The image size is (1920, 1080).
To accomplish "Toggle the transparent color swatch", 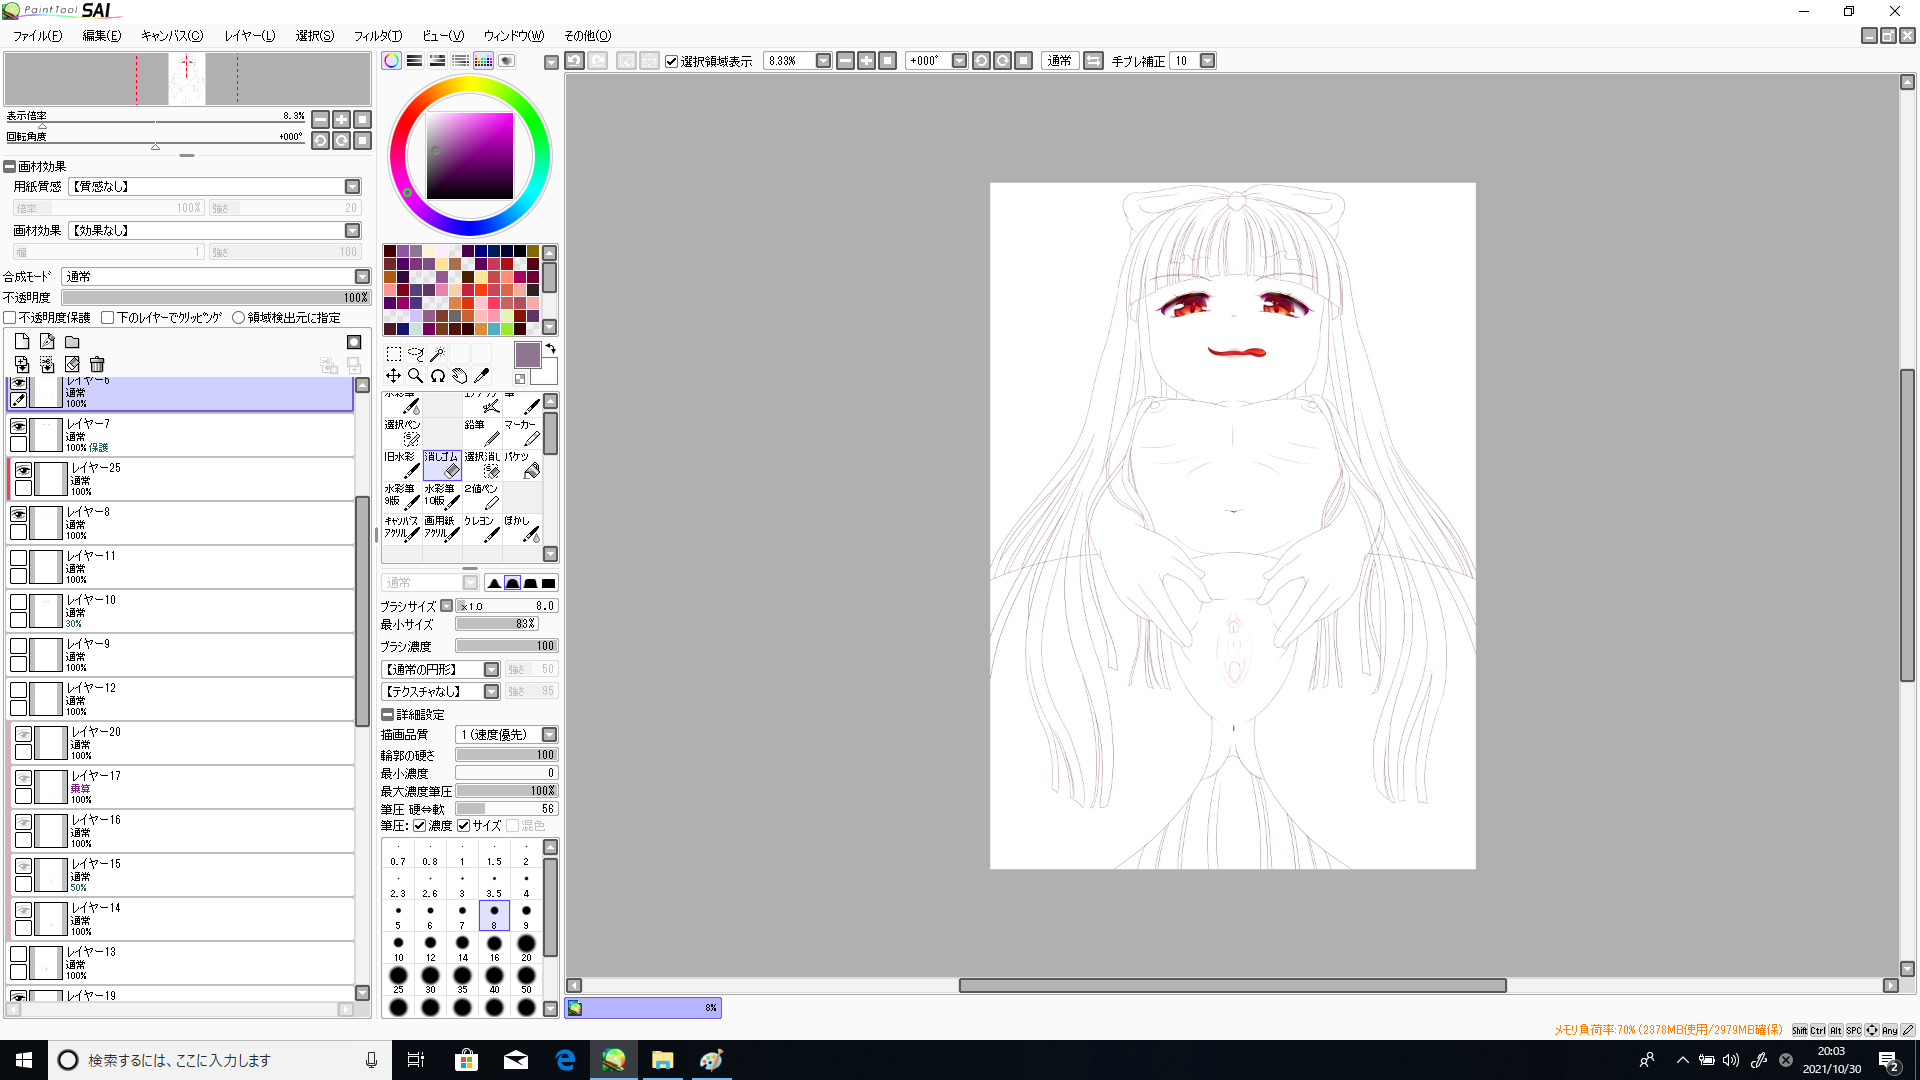I will point(520,379).
